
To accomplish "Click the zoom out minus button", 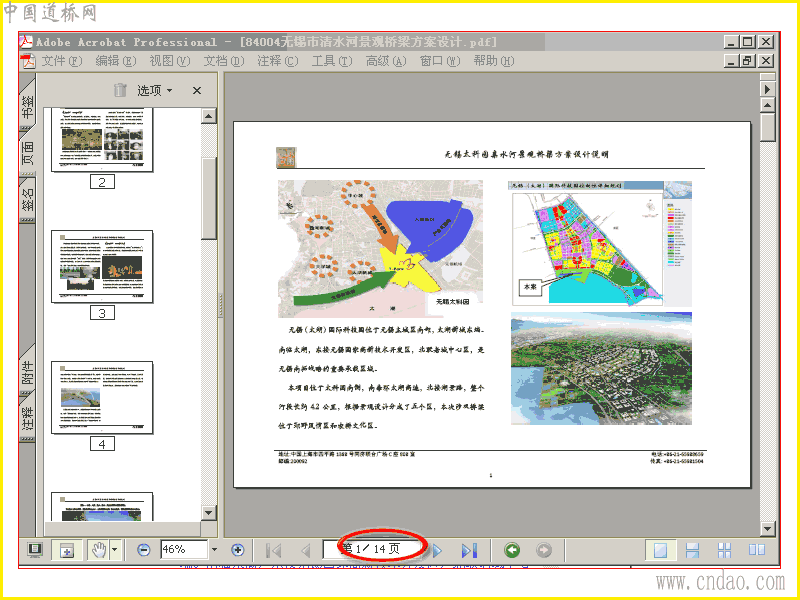I will point(144,550).
